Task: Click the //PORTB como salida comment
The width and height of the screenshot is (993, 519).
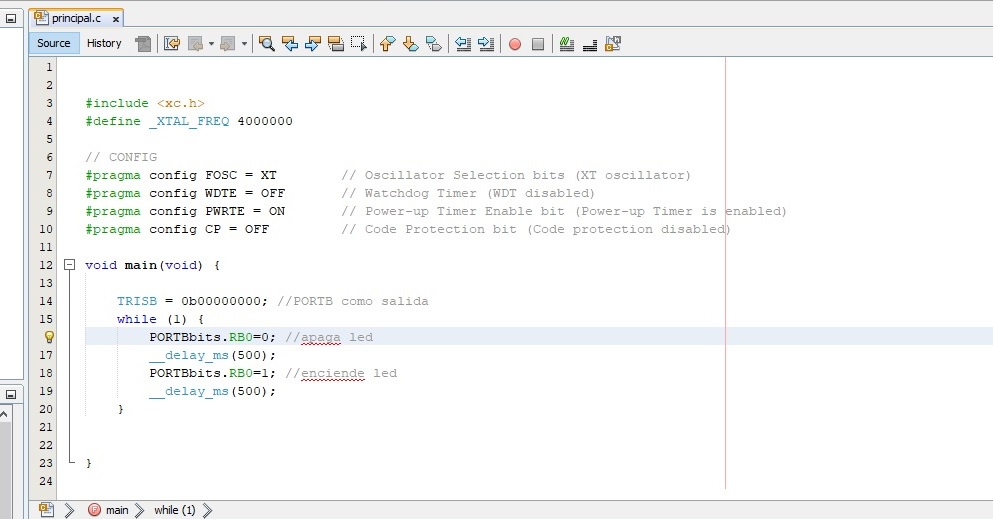Action: 353,301
